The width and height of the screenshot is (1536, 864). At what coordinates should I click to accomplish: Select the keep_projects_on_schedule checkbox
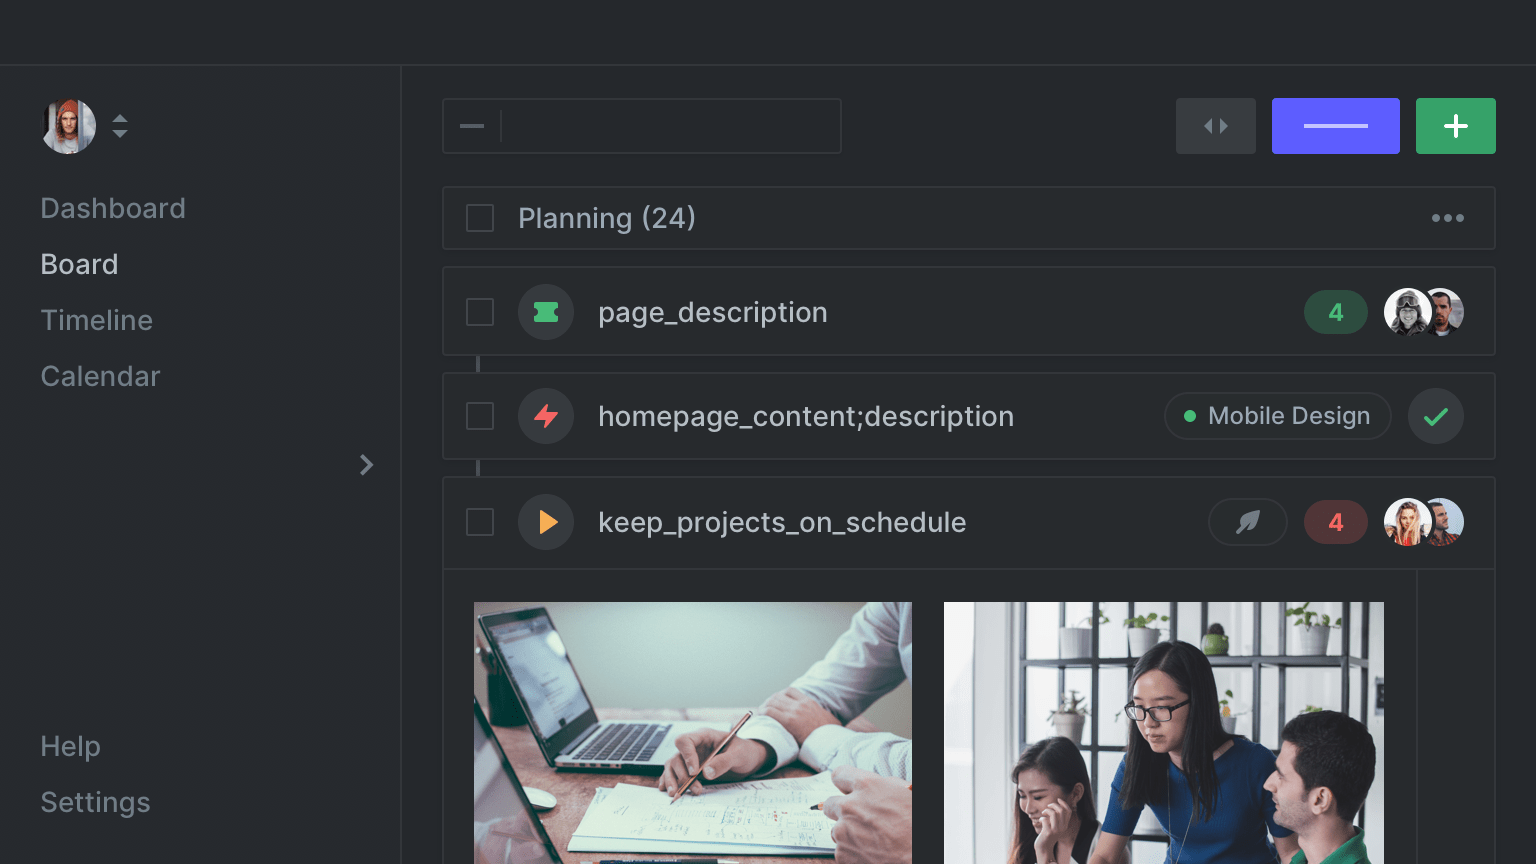(480, 522)
